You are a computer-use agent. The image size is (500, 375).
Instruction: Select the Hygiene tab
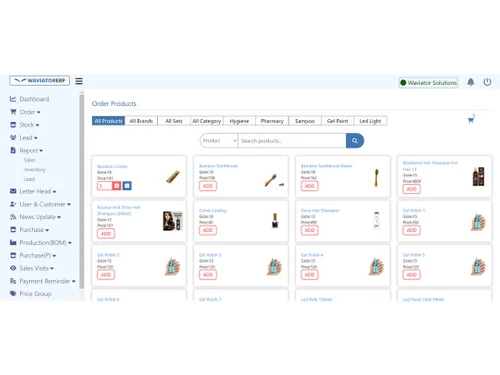click(239, 121)
